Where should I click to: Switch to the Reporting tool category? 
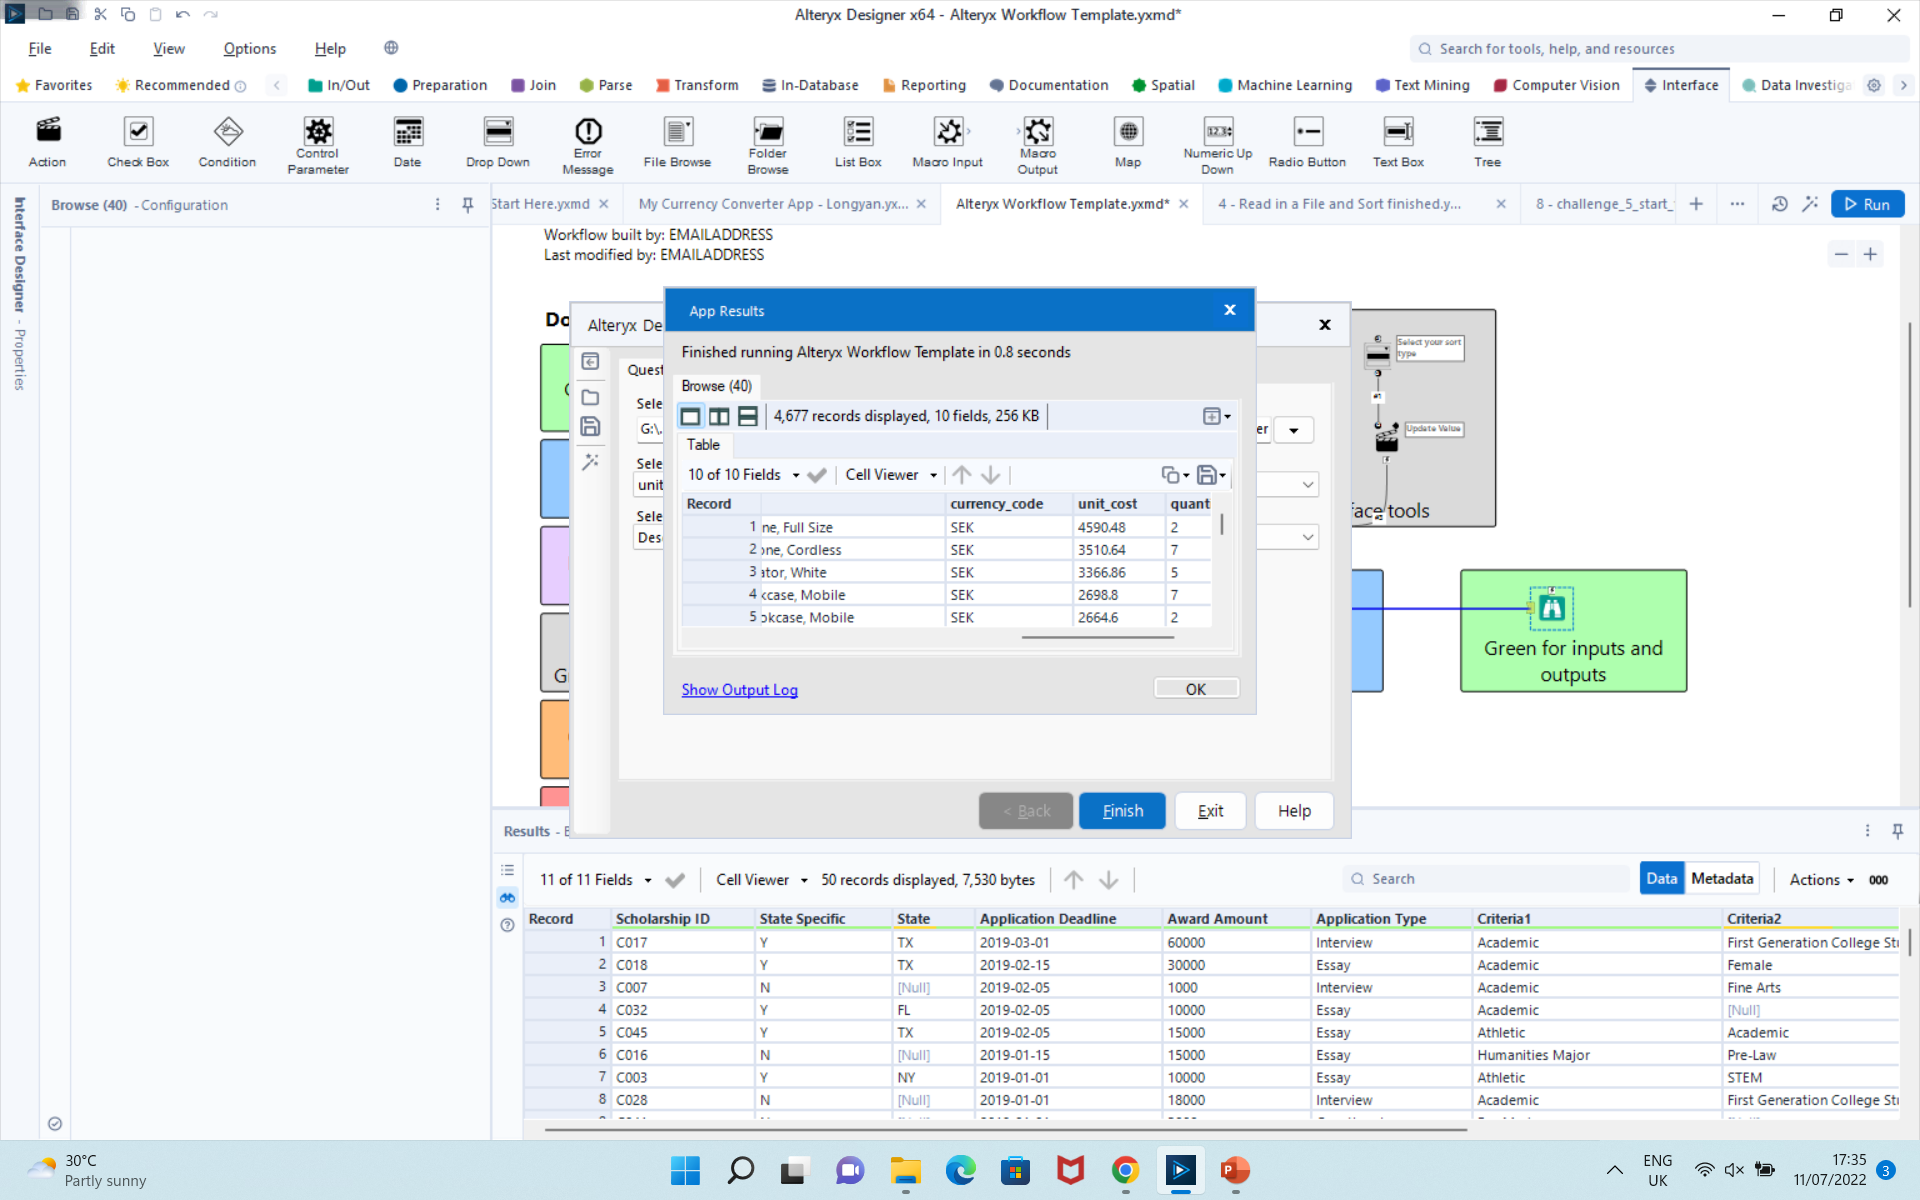(924, 85)
